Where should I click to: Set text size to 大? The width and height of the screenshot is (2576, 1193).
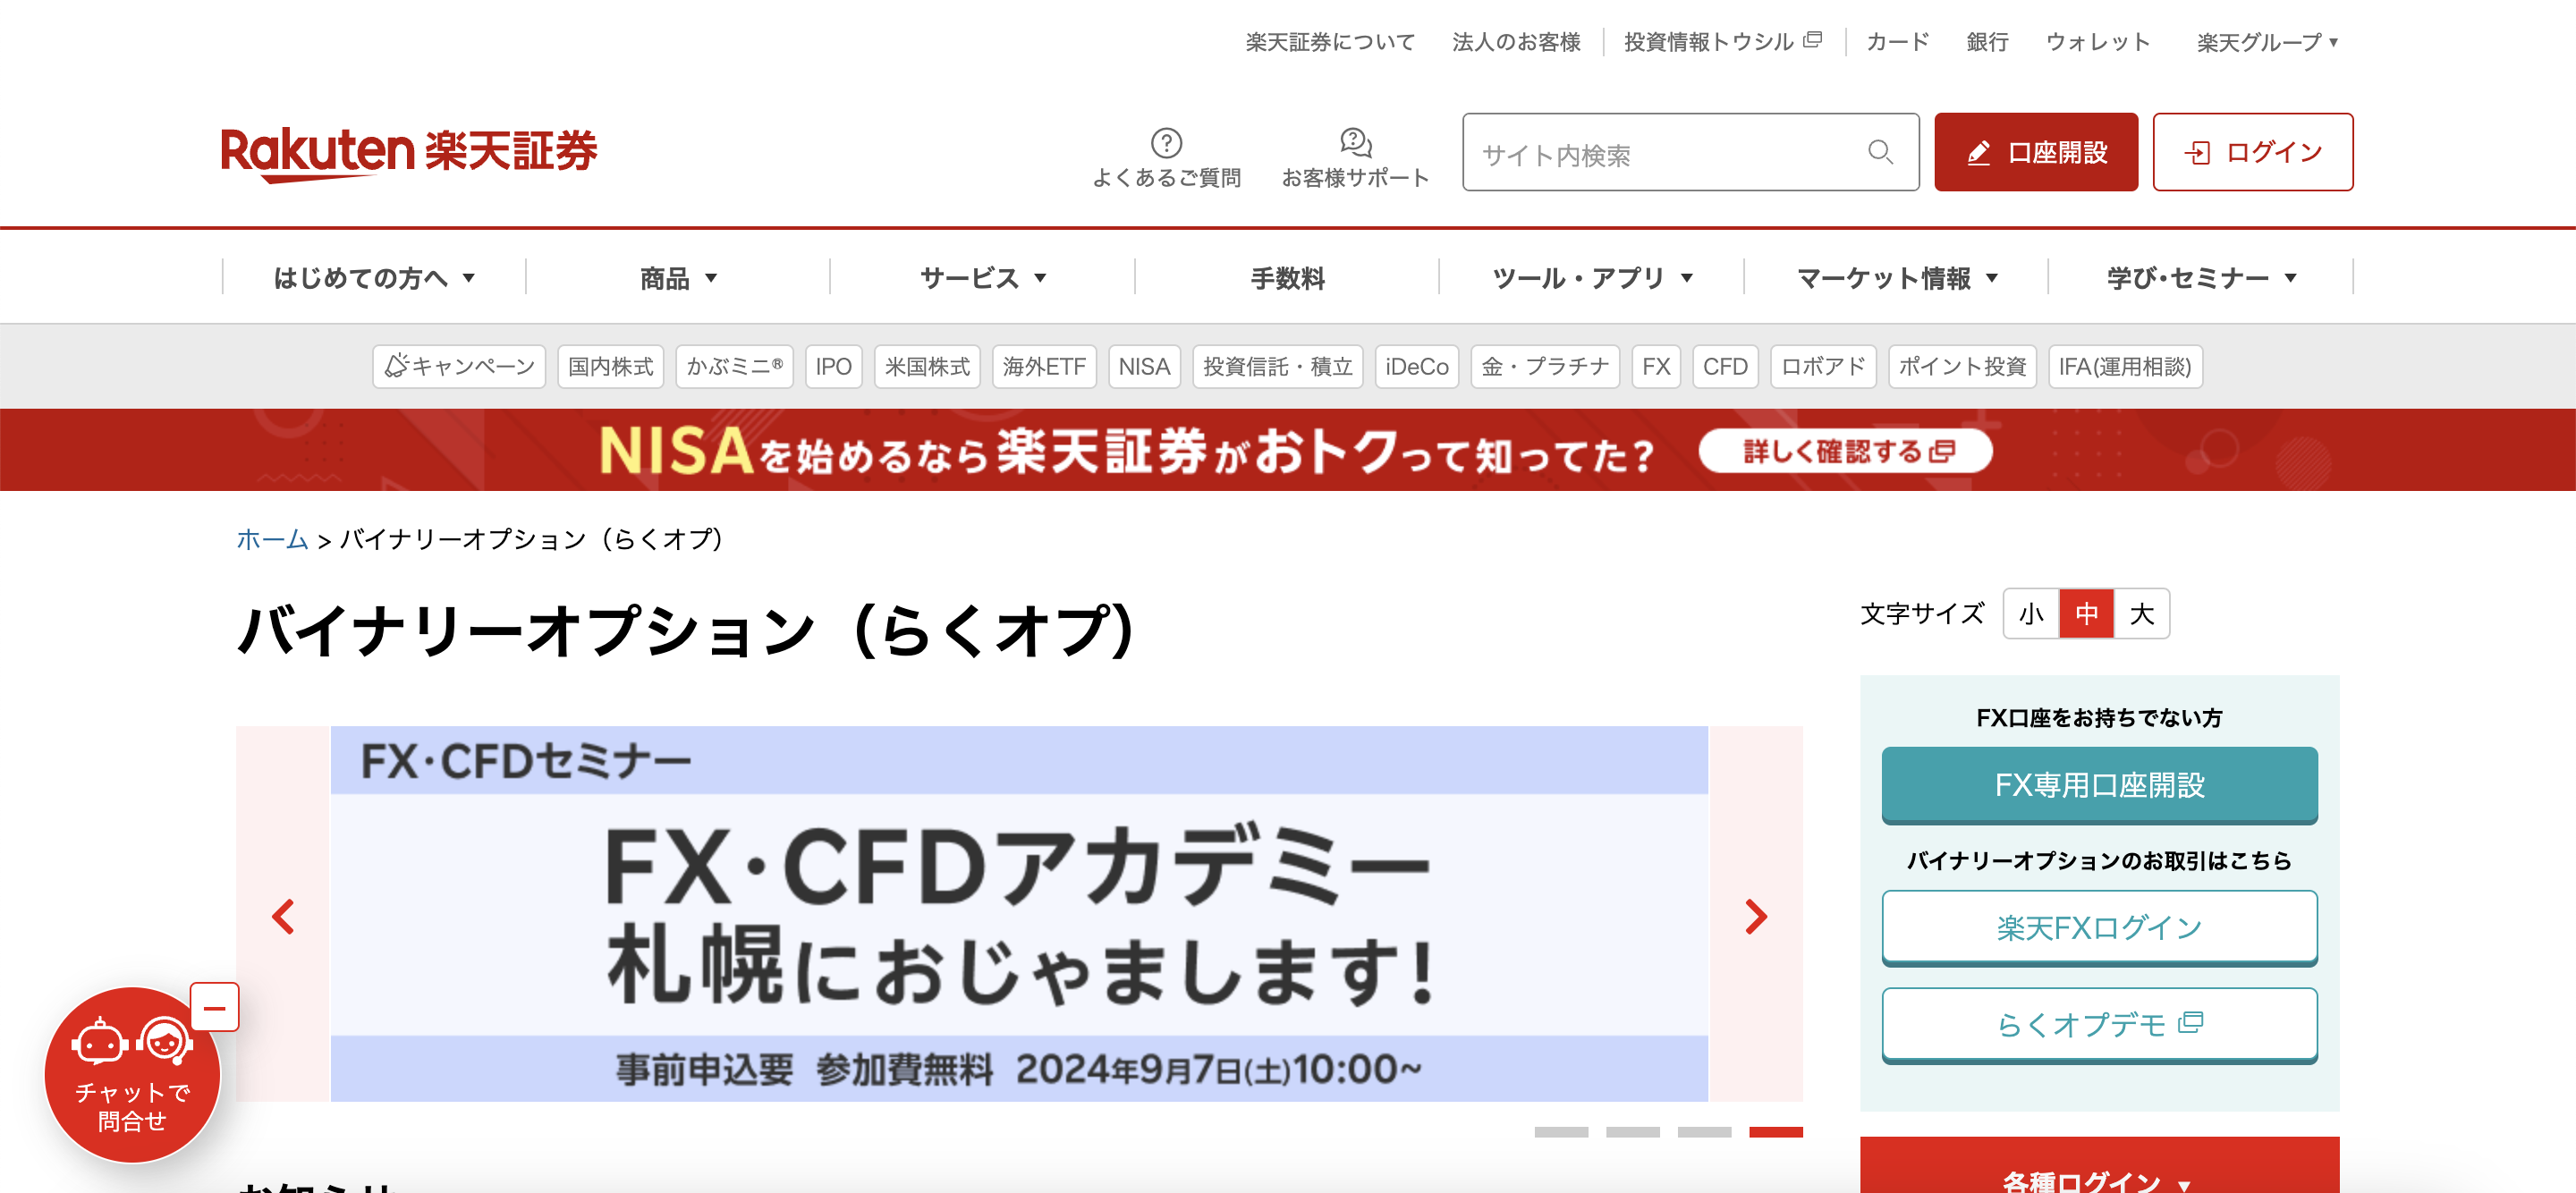coord(2141,613)
